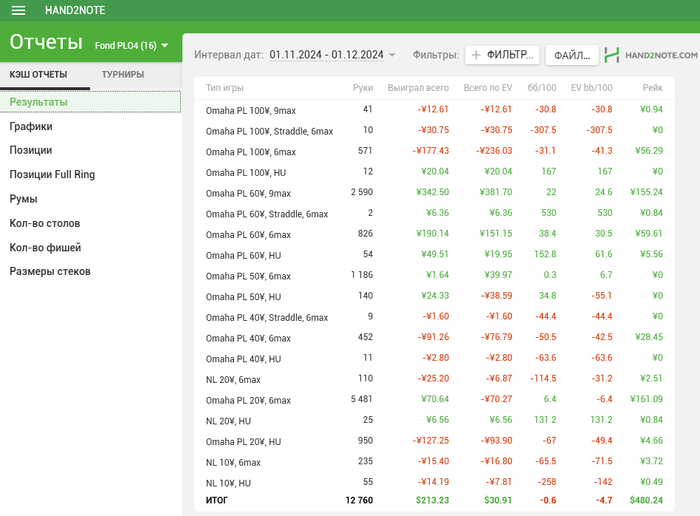Select the Кэш отчеты tab

[x=38, y=75]
